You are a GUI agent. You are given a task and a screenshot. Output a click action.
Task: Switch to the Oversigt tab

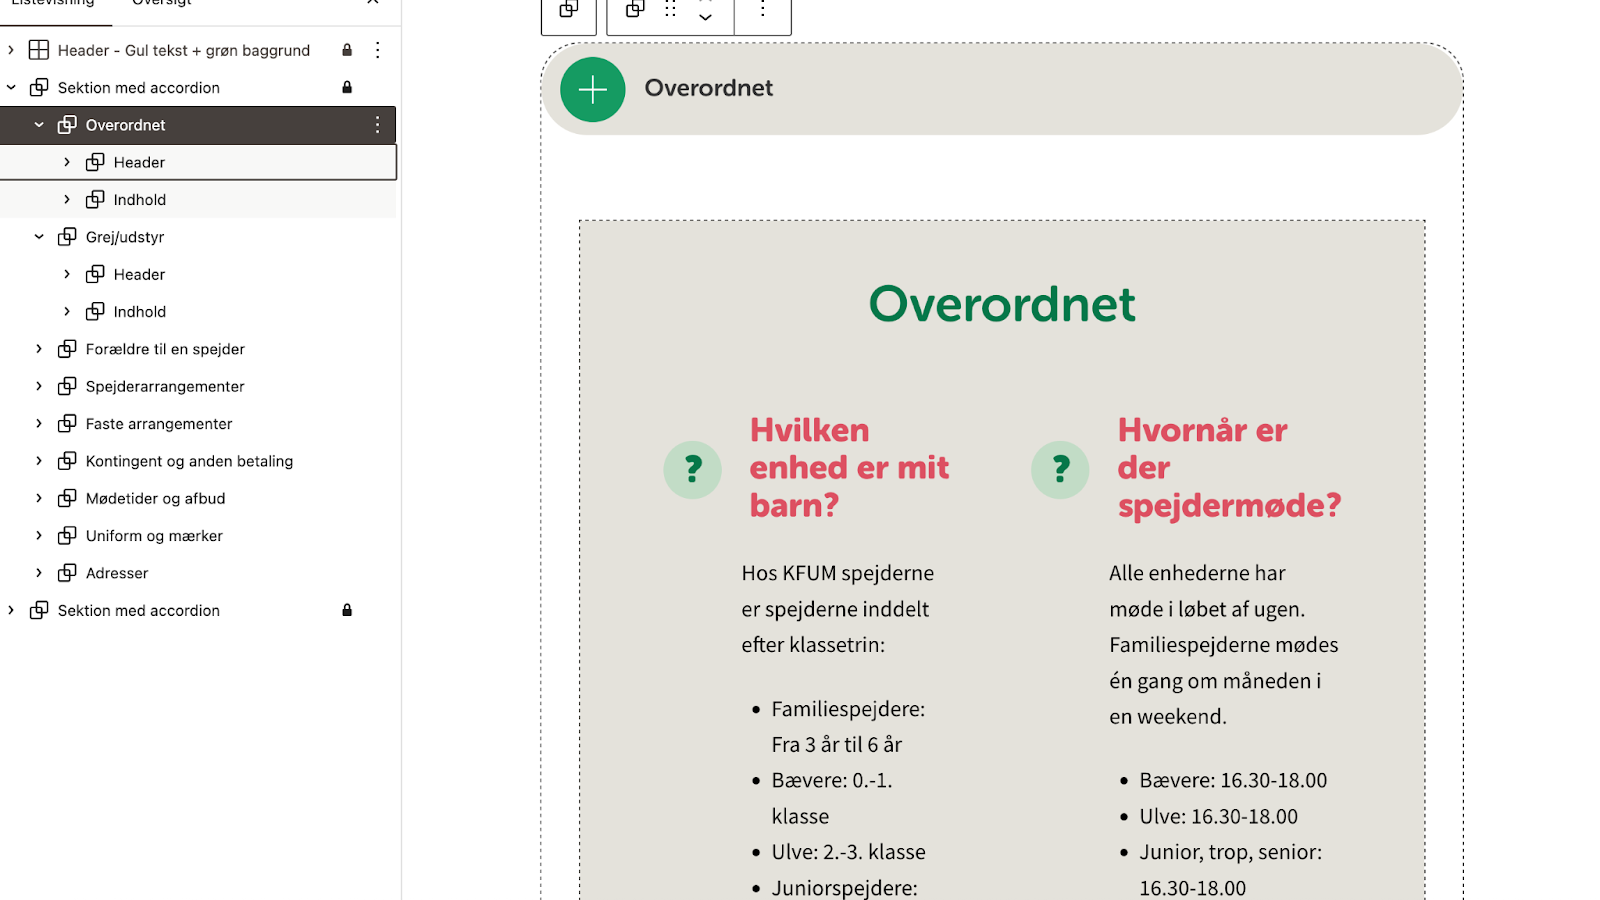pyautogui.click(x=161, y=3)
